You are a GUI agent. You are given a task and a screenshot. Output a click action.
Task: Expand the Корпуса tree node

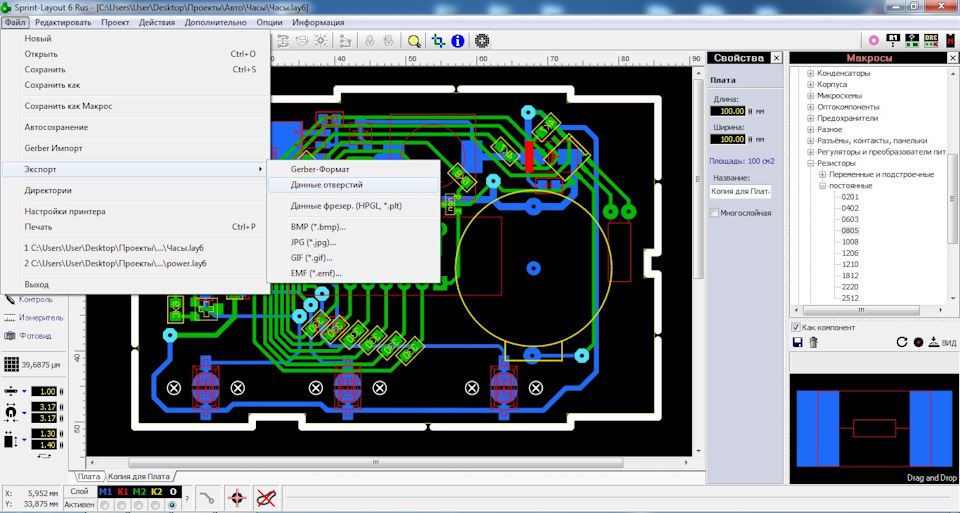click(x=811, y=84)
